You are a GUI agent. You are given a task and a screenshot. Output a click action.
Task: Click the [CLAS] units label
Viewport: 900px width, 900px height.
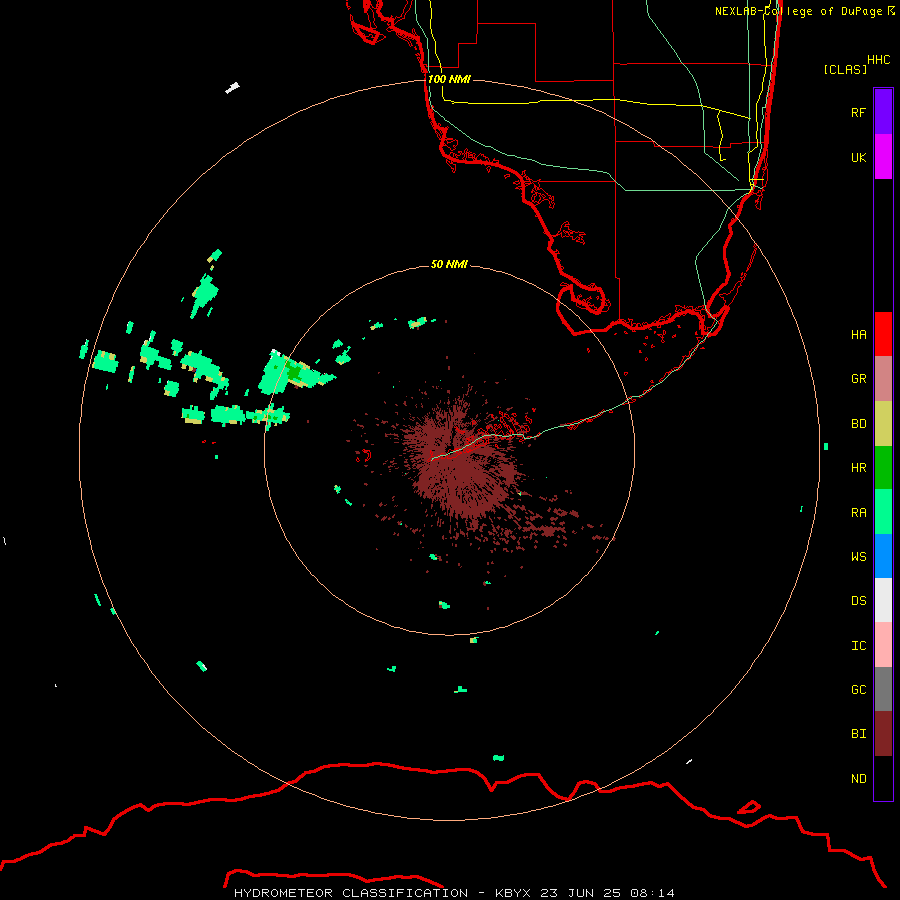pyautogui.click(x=845, y=69)
